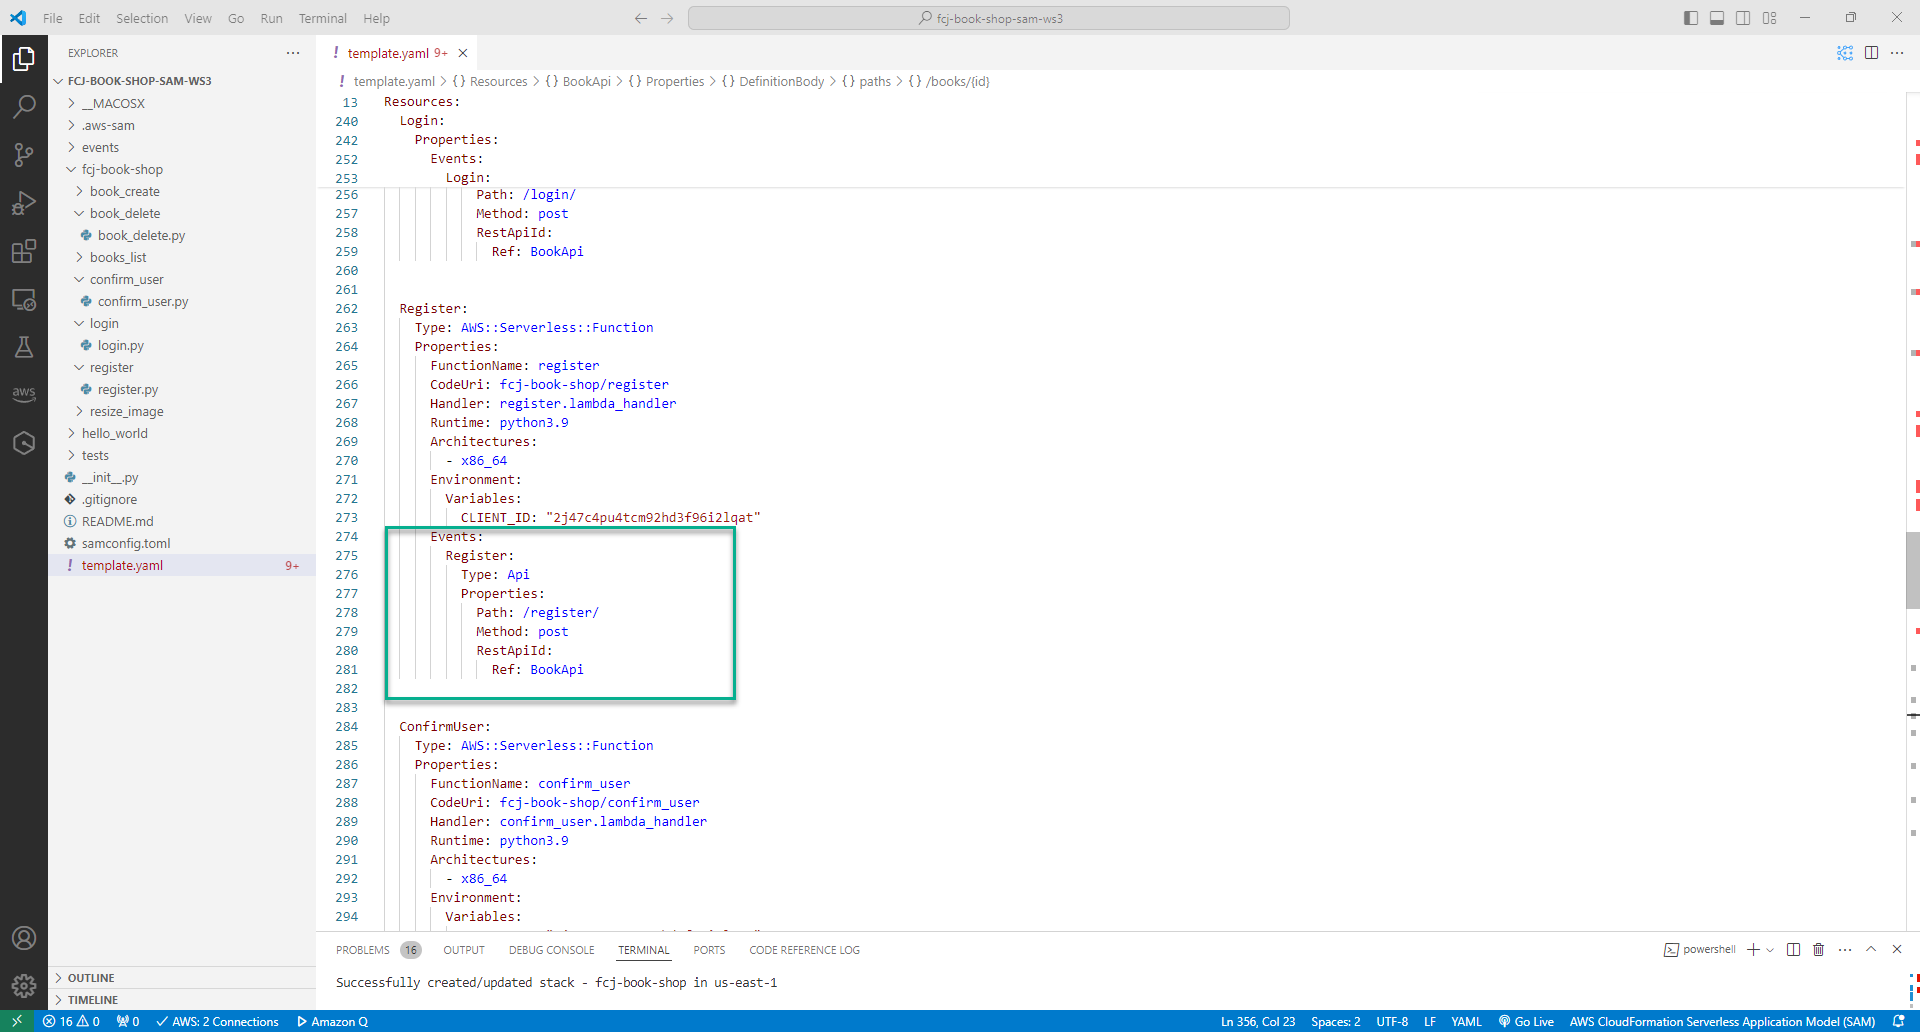Open samconfig.toml in explorer
1920x1032 pixels.
pyautogui.click(x=126, y=543)
